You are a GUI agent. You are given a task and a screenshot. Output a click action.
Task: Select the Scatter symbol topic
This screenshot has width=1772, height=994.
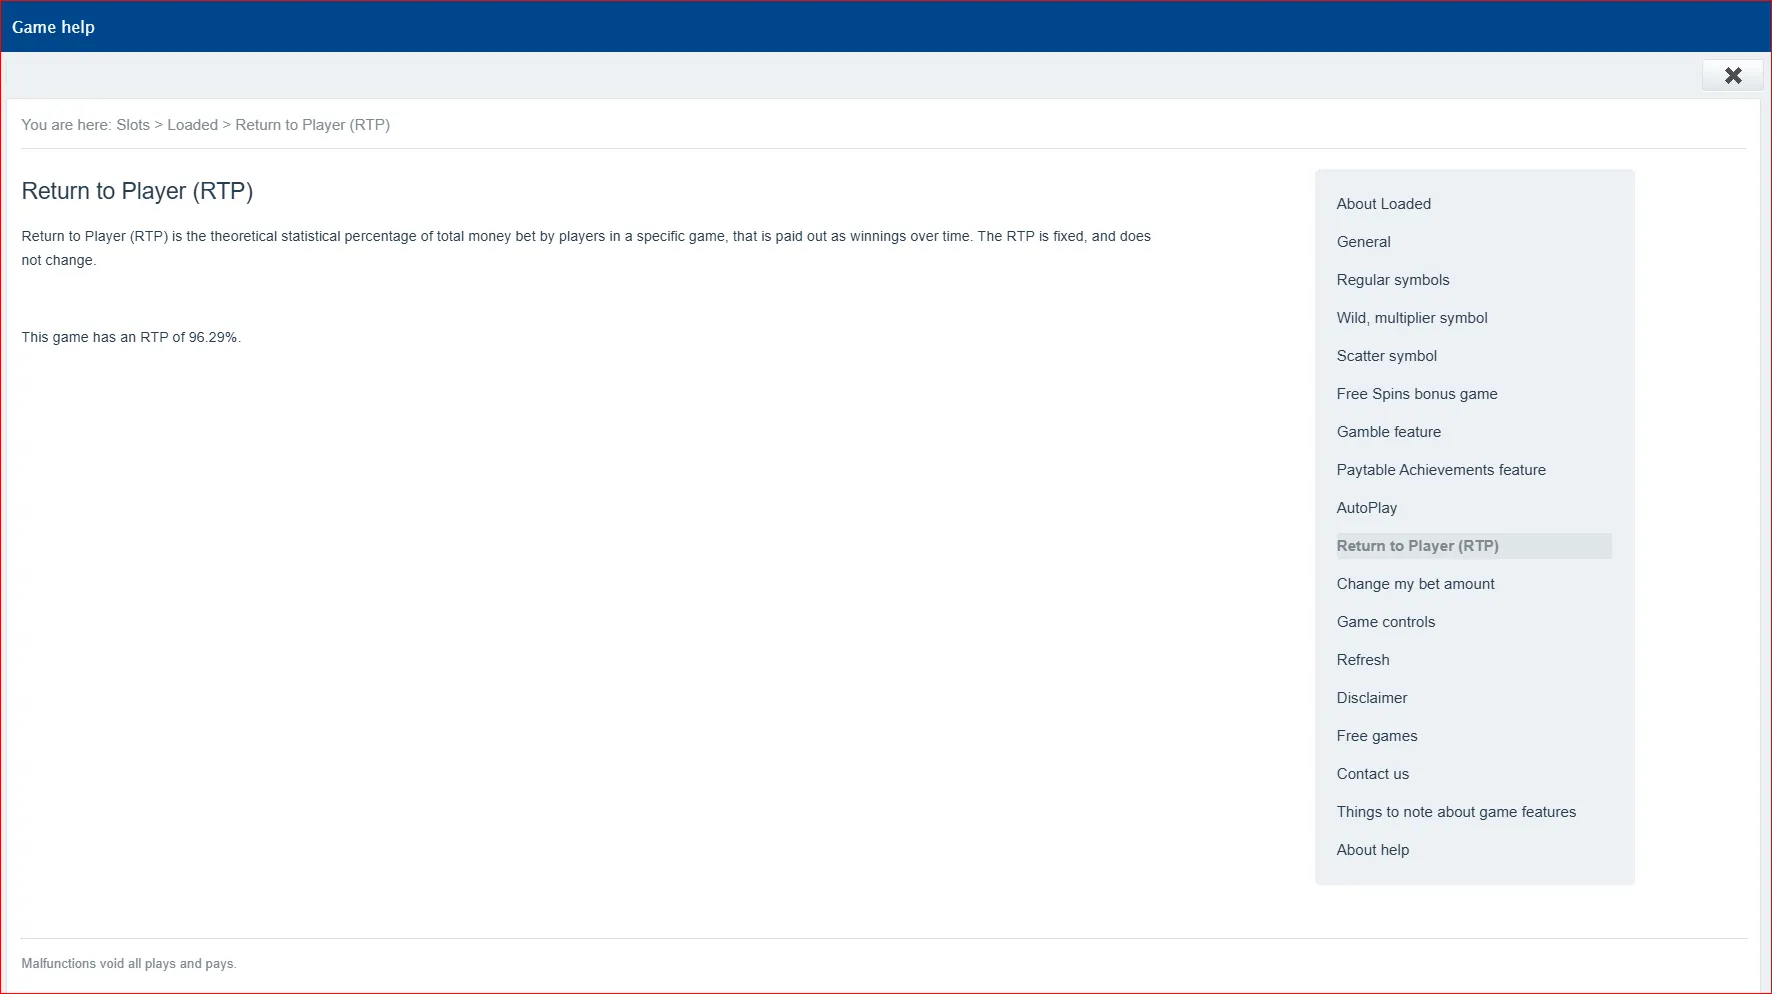[x=1386, y=356]
